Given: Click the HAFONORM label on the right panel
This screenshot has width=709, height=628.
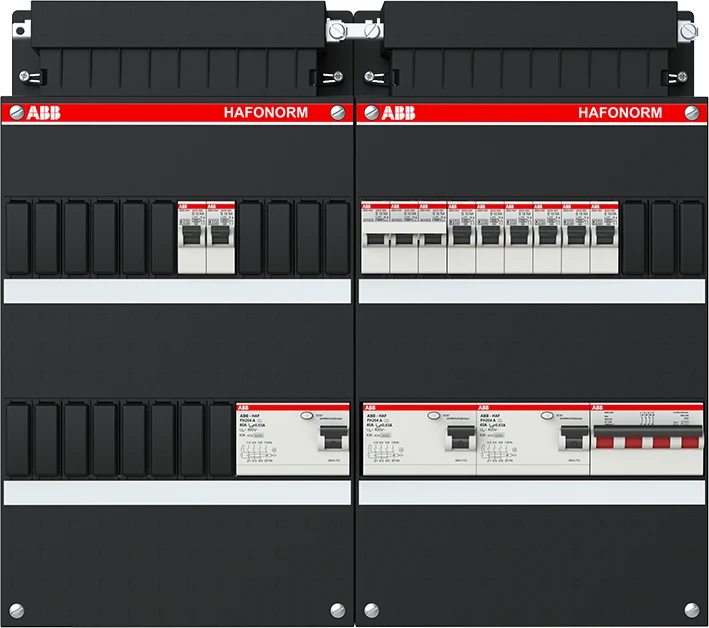Looking at the screenshot, I should tap(619, 113).
